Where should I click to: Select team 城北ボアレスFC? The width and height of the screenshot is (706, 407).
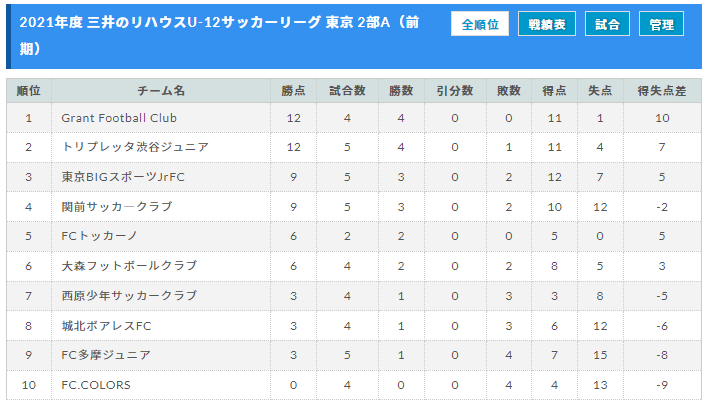[106, 326]
